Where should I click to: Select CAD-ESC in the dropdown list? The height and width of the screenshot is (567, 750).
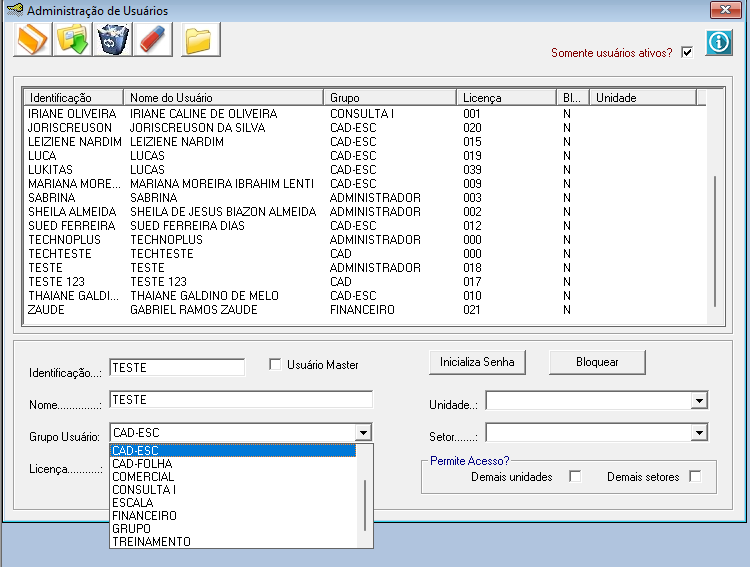(x=233, y=451)
